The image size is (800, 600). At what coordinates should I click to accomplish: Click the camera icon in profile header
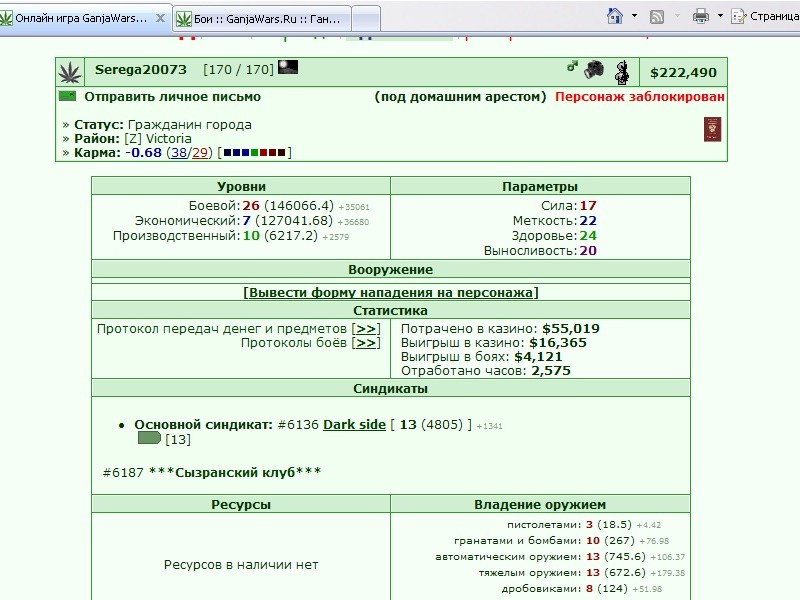pos(594,69)
